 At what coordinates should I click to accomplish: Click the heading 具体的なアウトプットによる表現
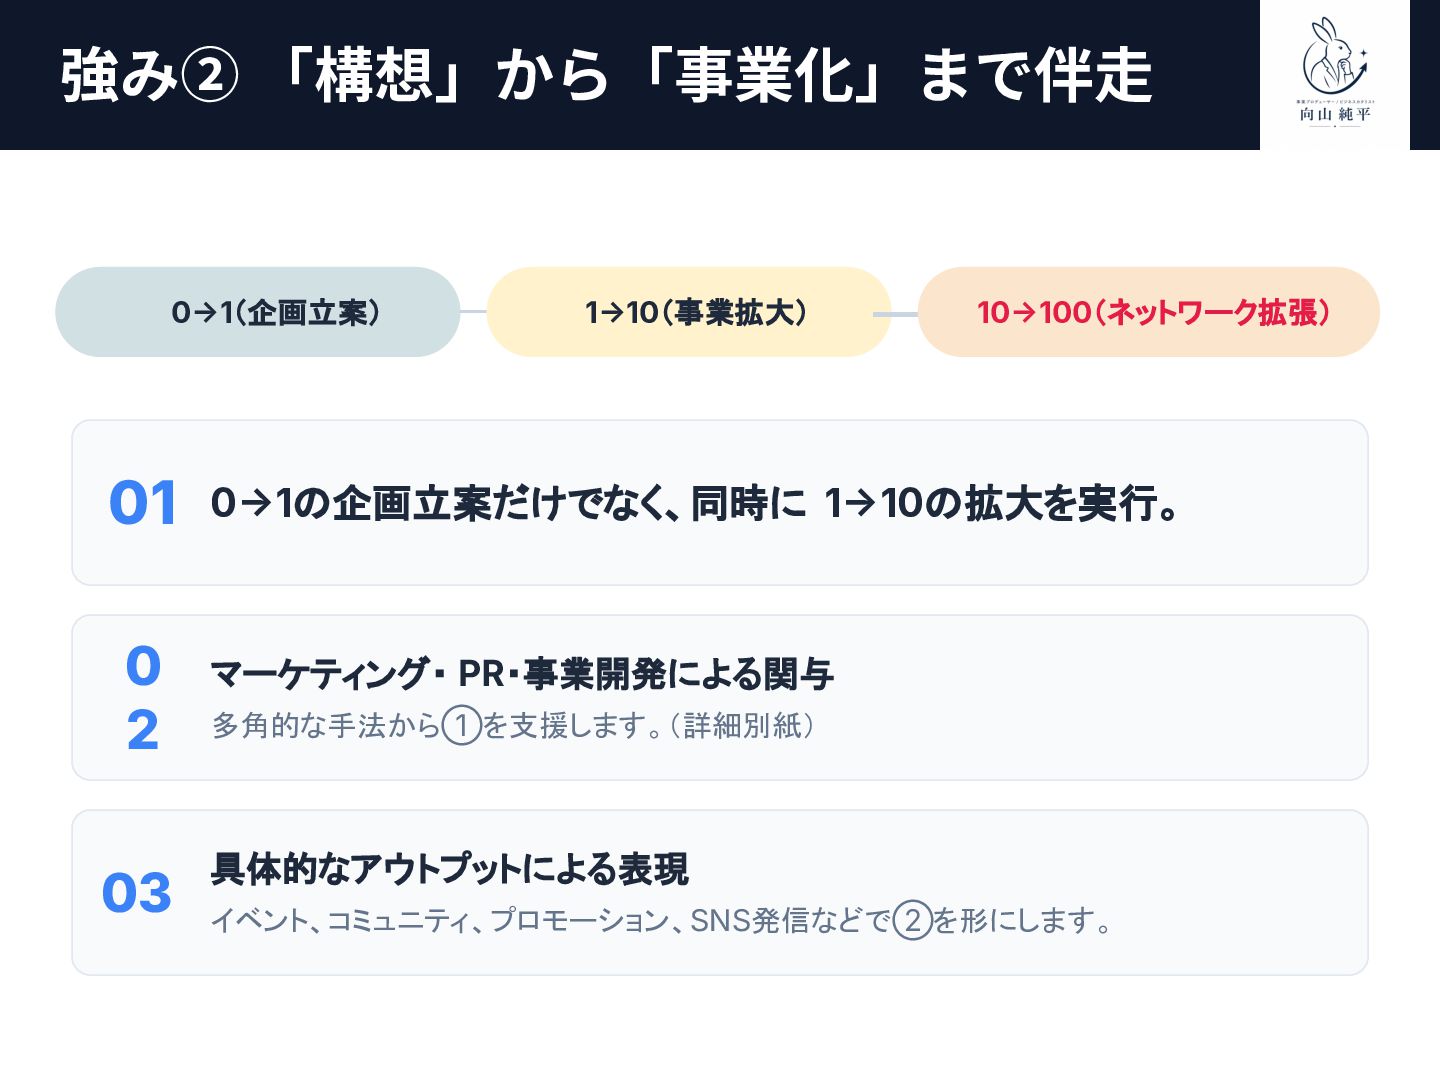(x=449, y=868)
